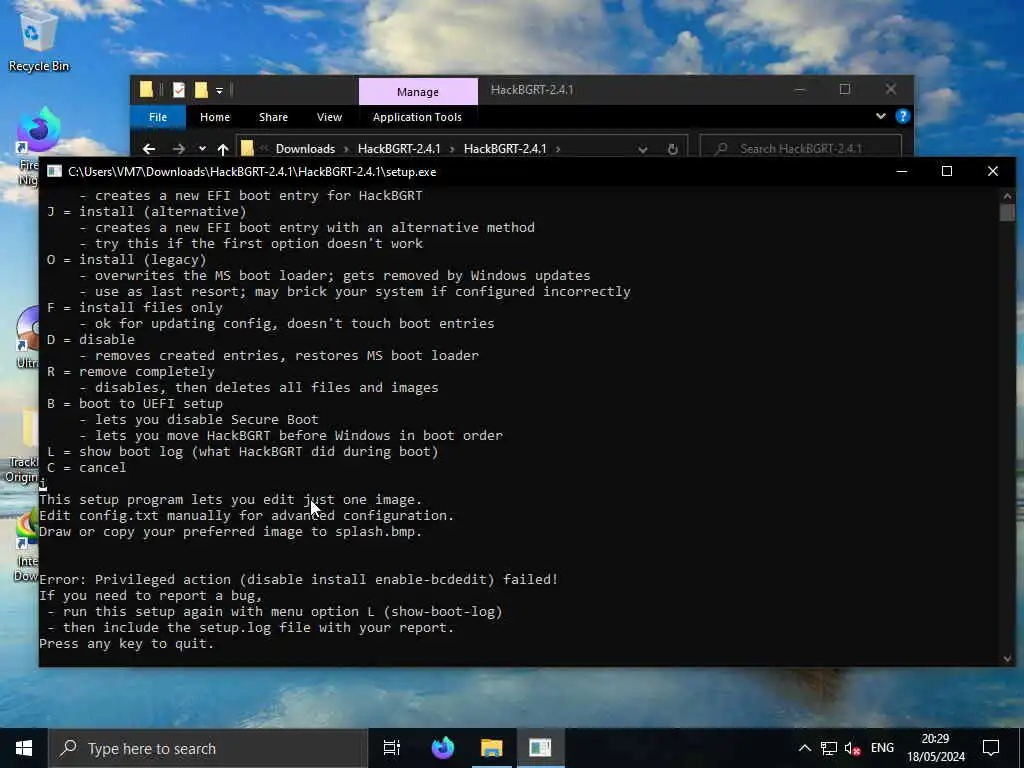Expand address bar history dropdown
Viewport: 1024px width, 768px height.
[x=643, y=149]
